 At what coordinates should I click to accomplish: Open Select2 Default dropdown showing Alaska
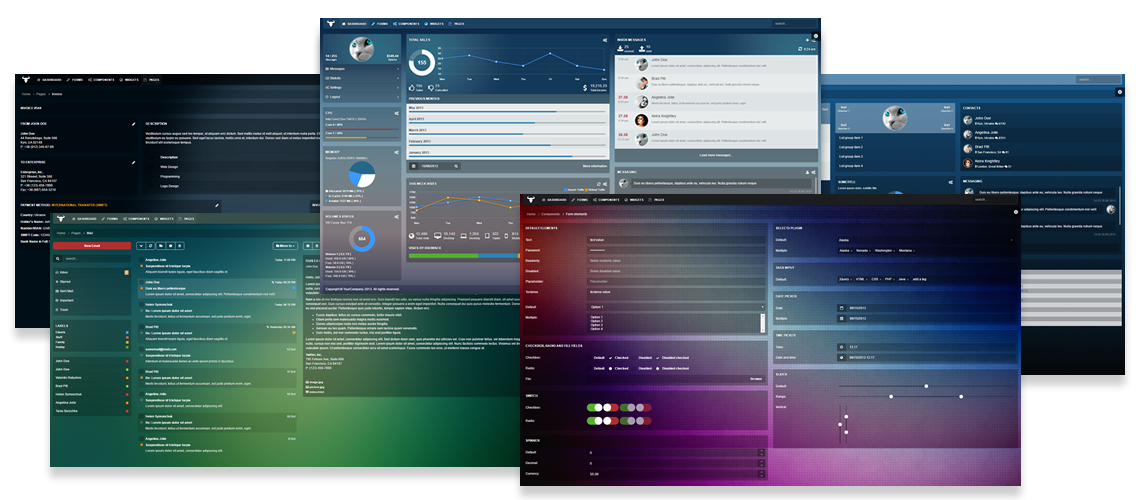[x=925, y=239]
